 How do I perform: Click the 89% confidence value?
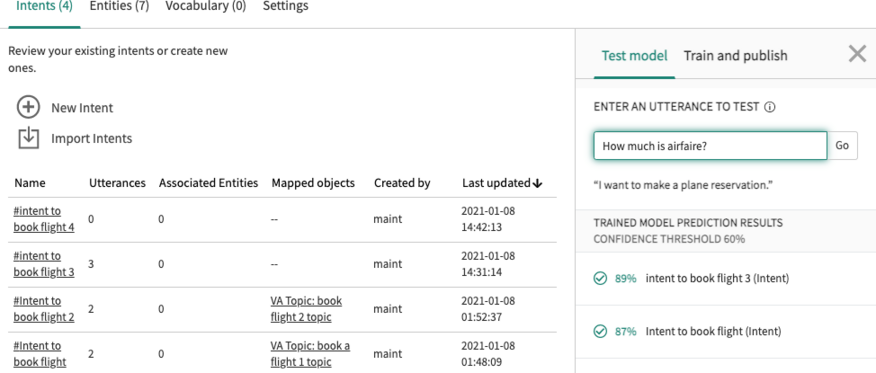(x=625, y=278)
